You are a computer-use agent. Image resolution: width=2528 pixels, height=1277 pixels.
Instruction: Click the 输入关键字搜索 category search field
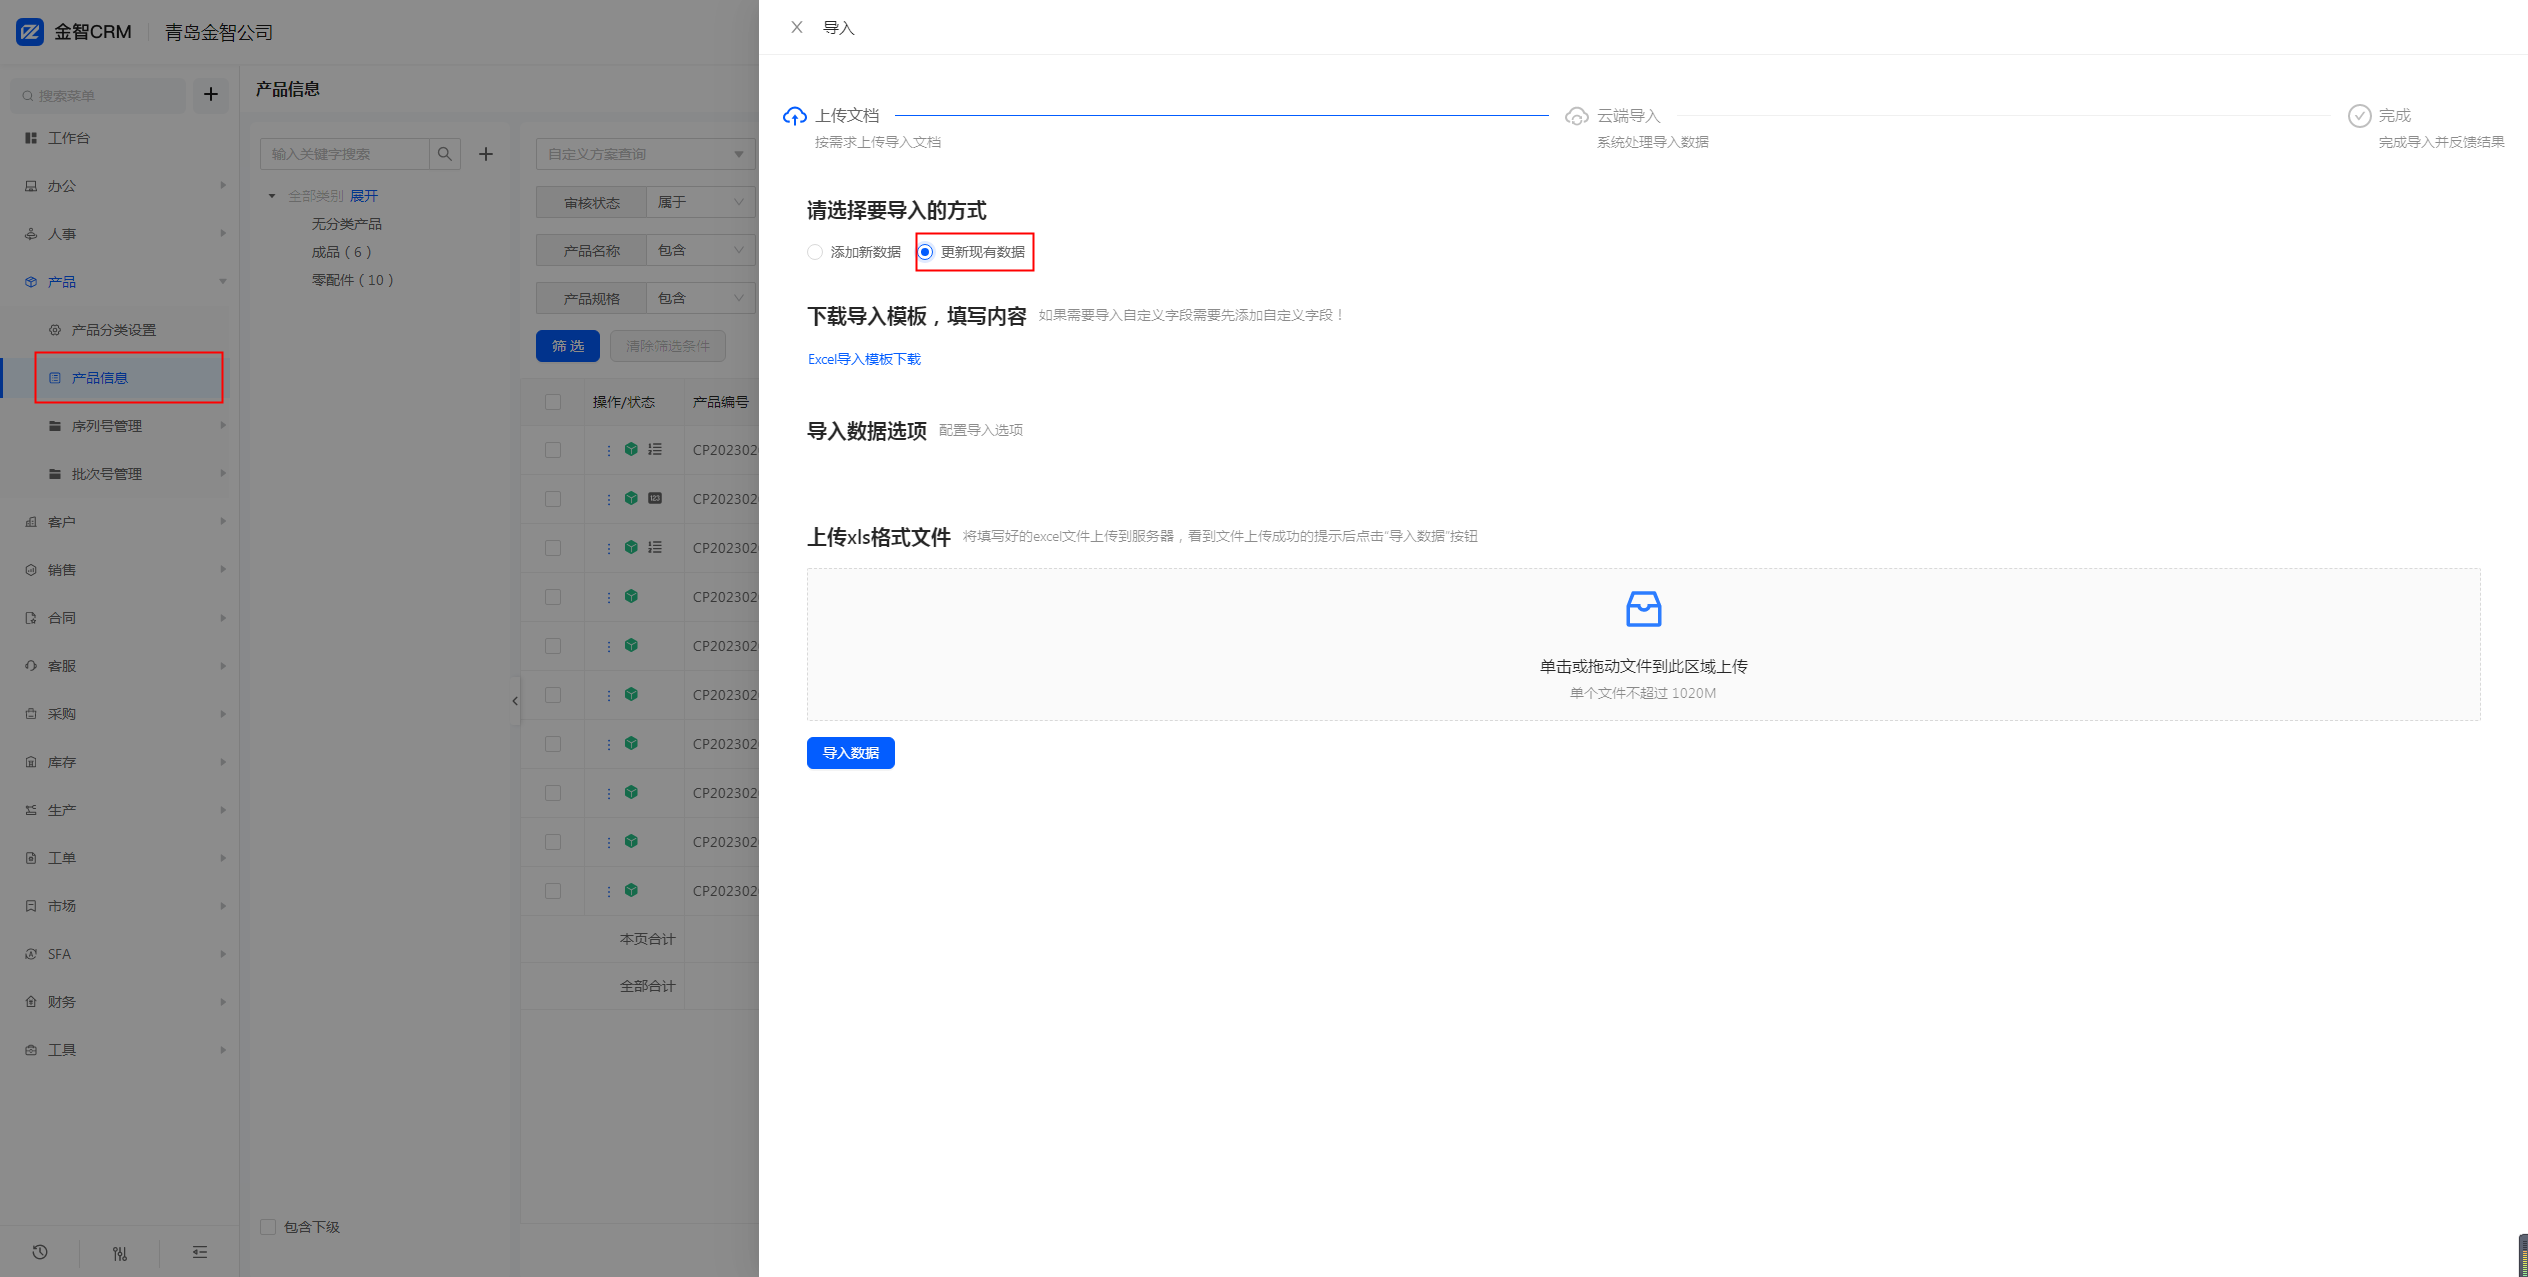coord(345,154)
